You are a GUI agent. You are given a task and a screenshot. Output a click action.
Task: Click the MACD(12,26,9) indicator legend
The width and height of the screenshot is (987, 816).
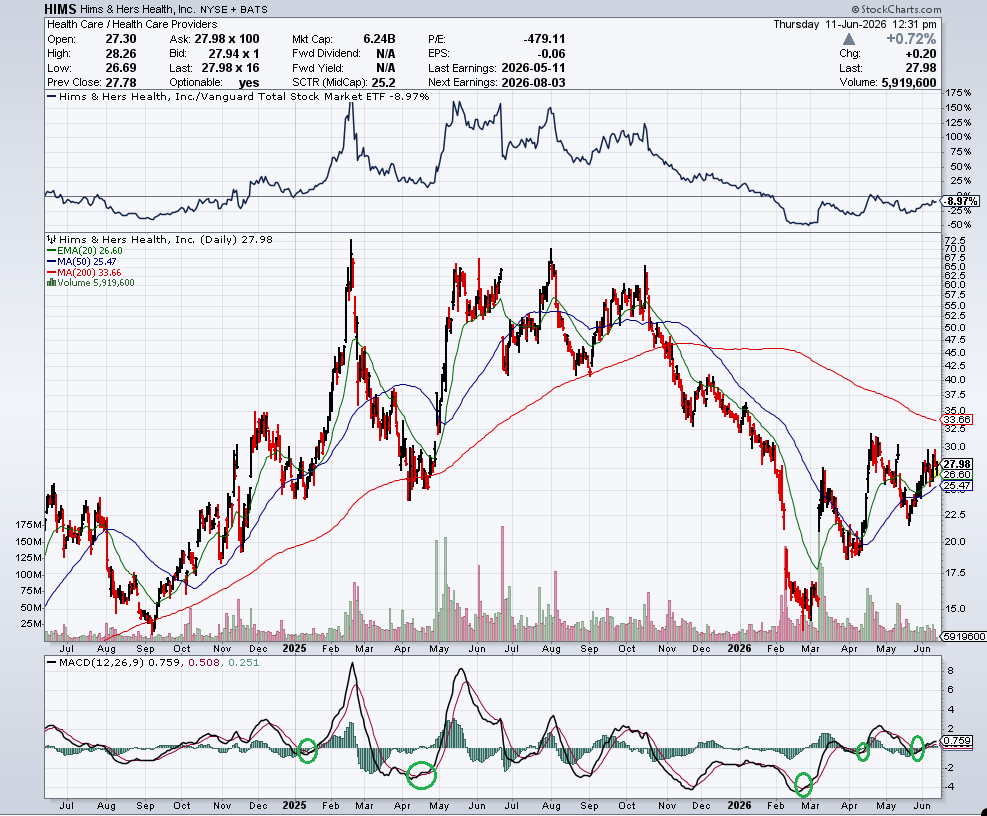[x=152, y=662]
